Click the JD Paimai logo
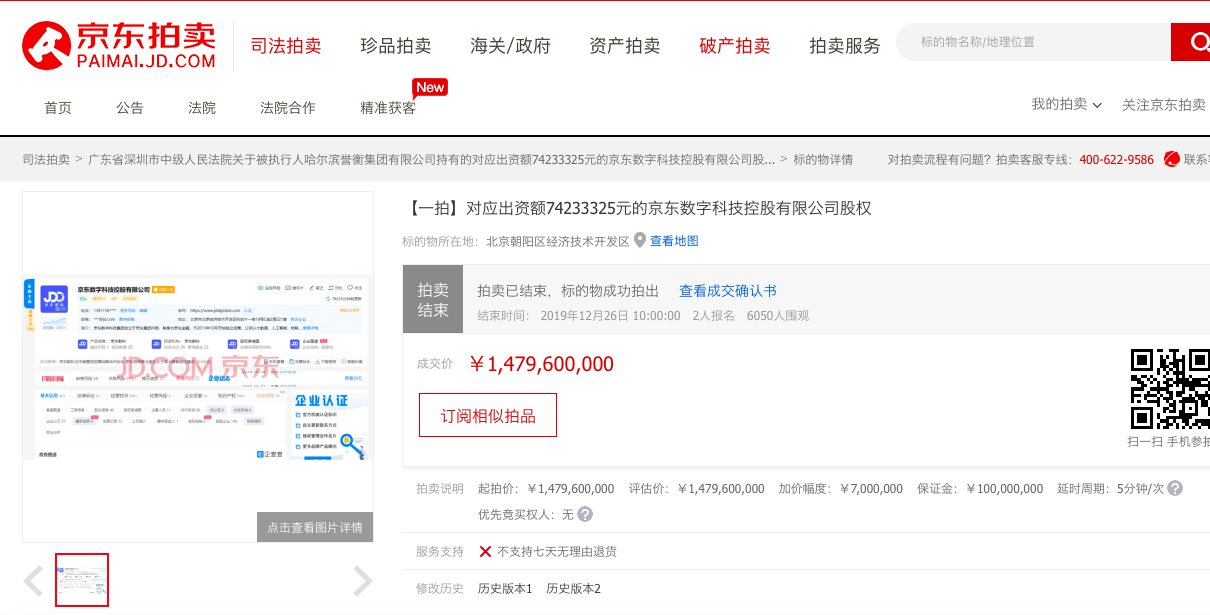 tap(119, 45)
